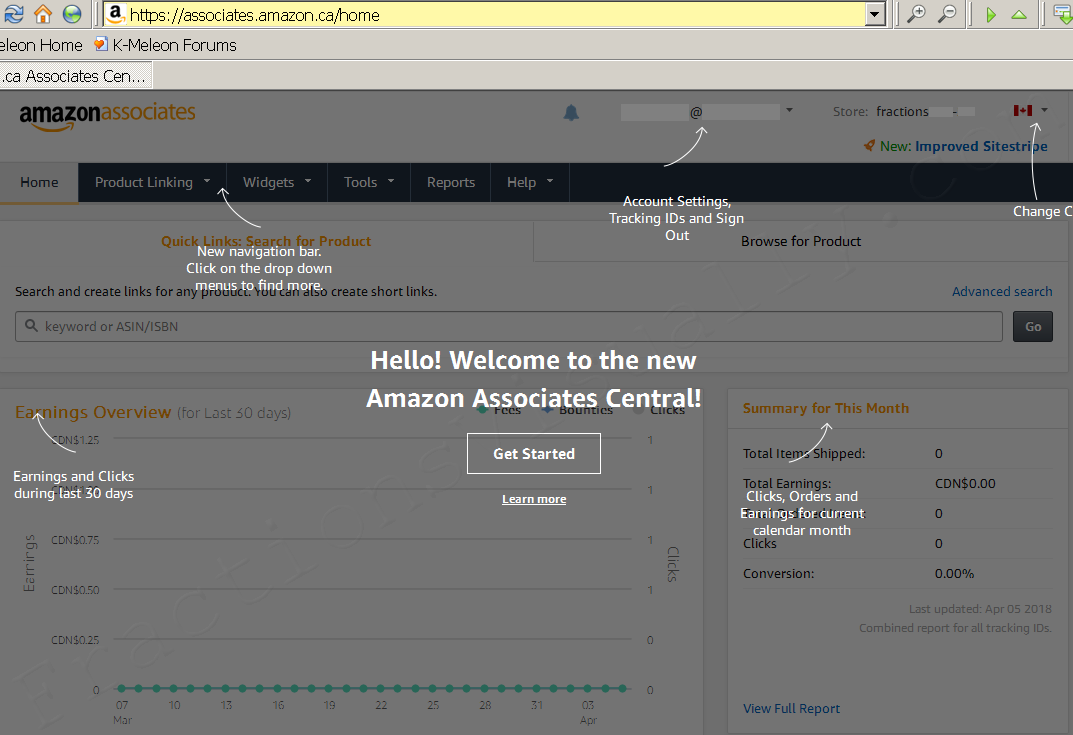This screenshot has width=1073, height=735.
Task: Click the megaphone icon beside Improved Sitestripe
Action: (x=869, y=146)
